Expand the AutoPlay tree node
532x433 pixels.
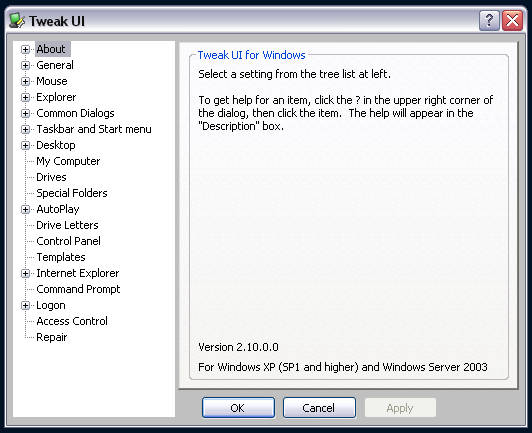click(25, 209)
